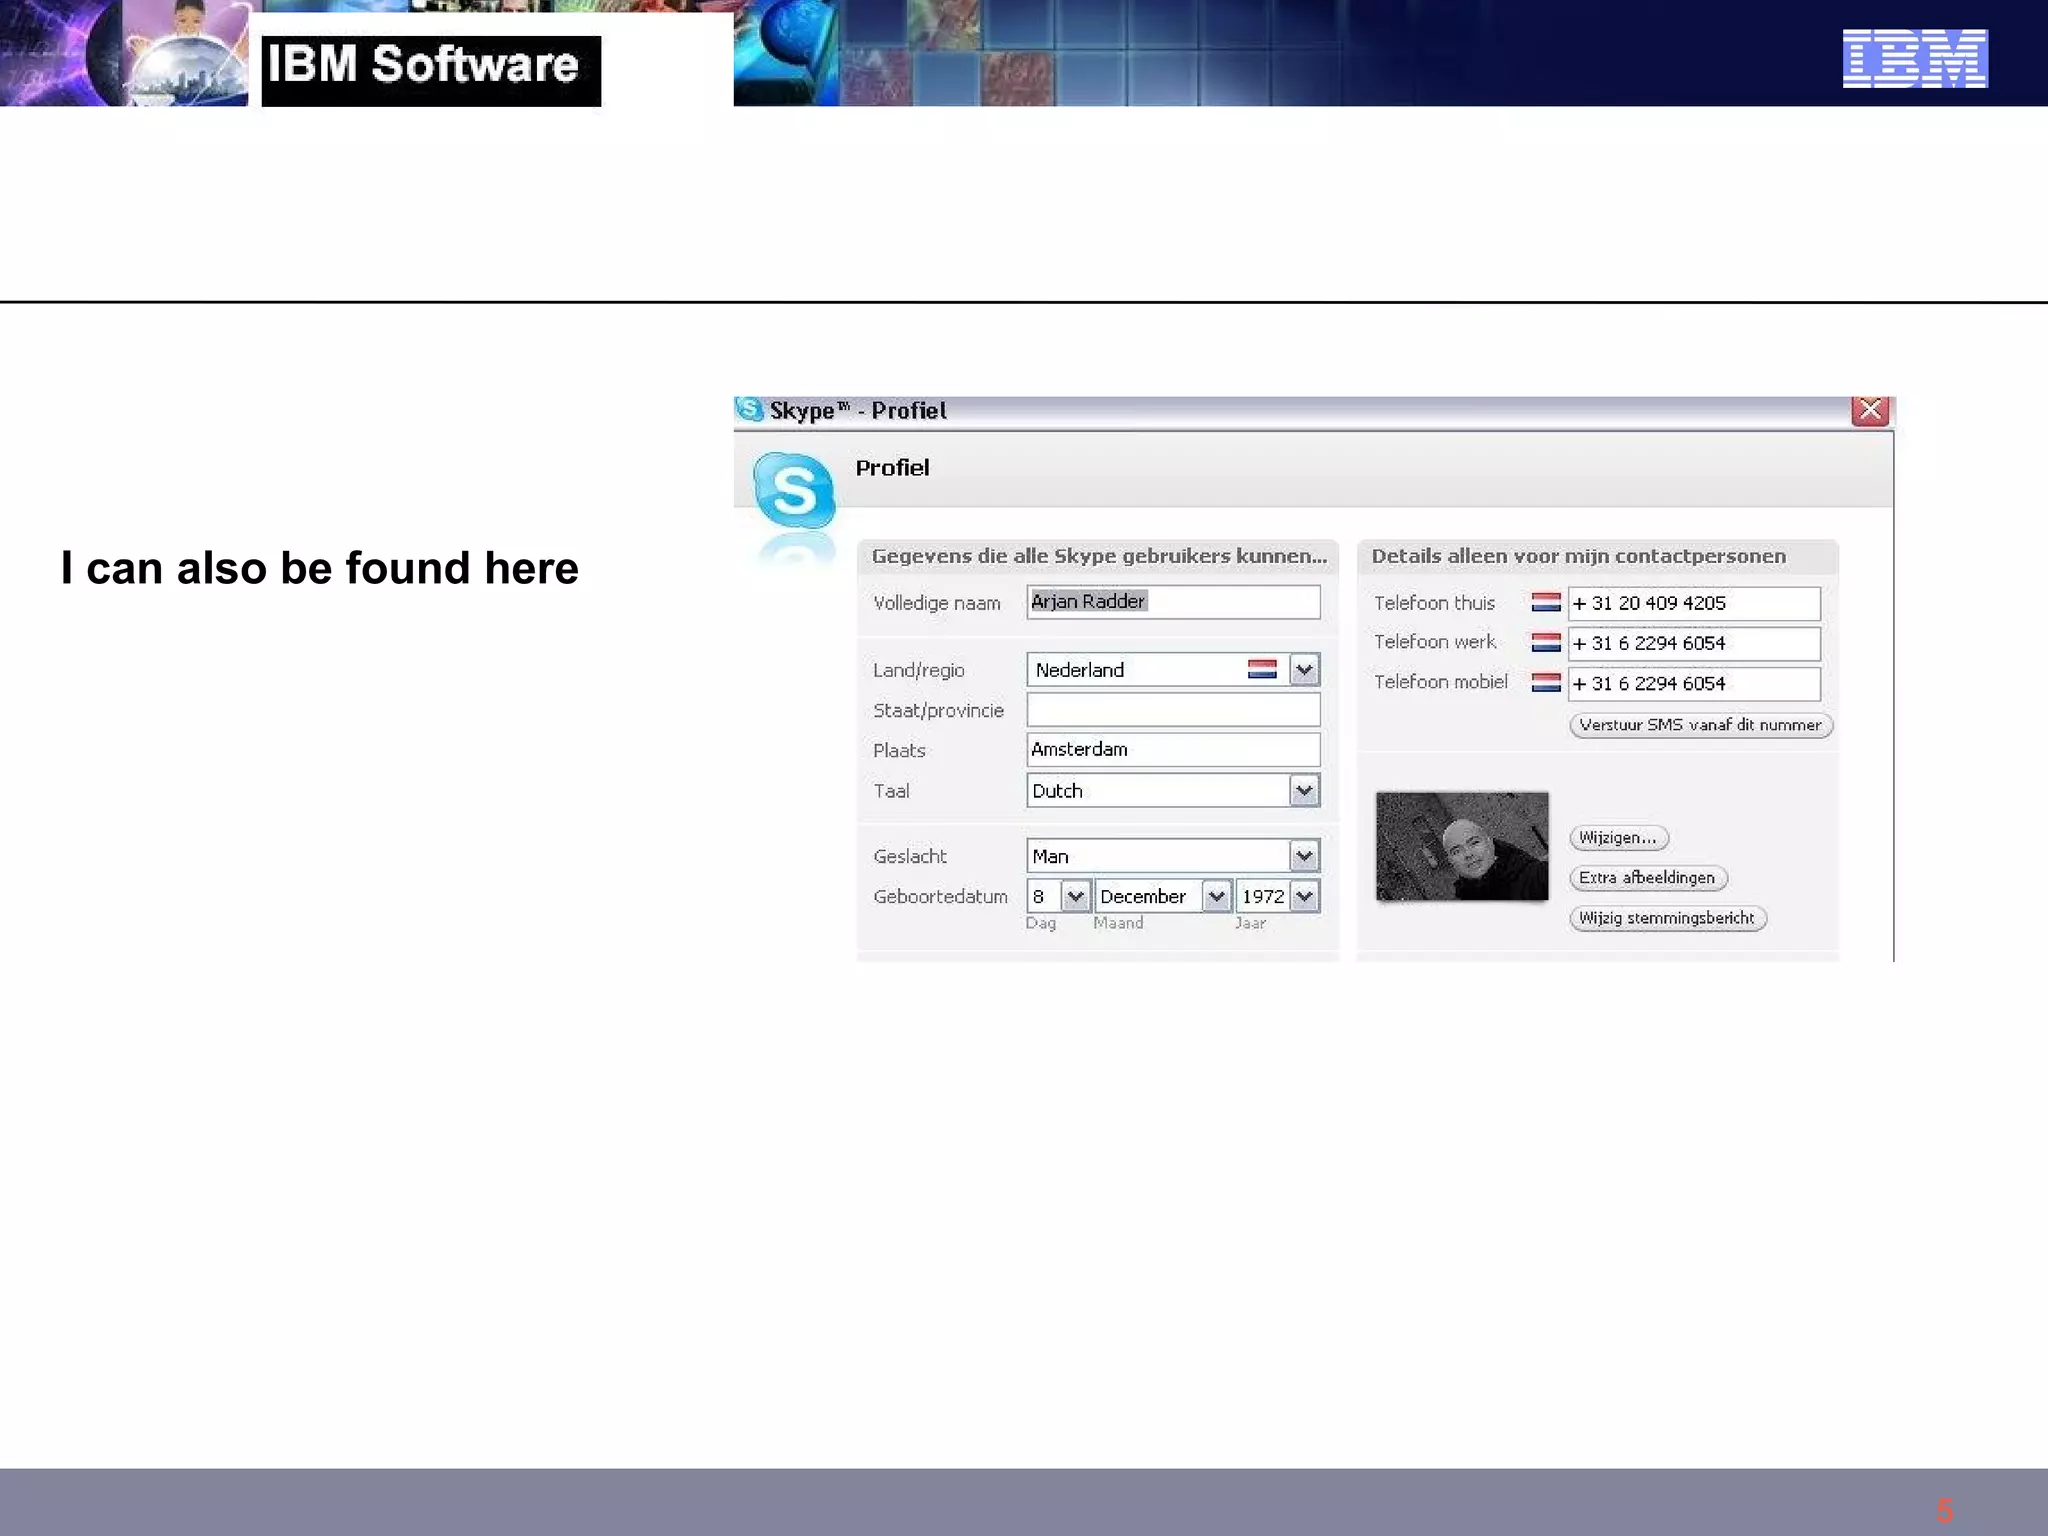Open the birth year dropdown showing 1972

1305,896
